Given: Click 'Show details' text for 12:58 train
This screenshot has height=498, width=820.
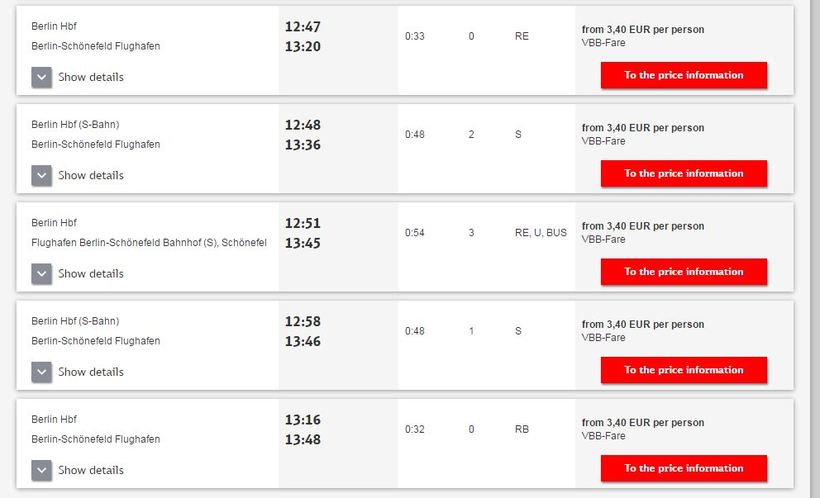Looking at the screenshot, I should click(x=91, y=372).
